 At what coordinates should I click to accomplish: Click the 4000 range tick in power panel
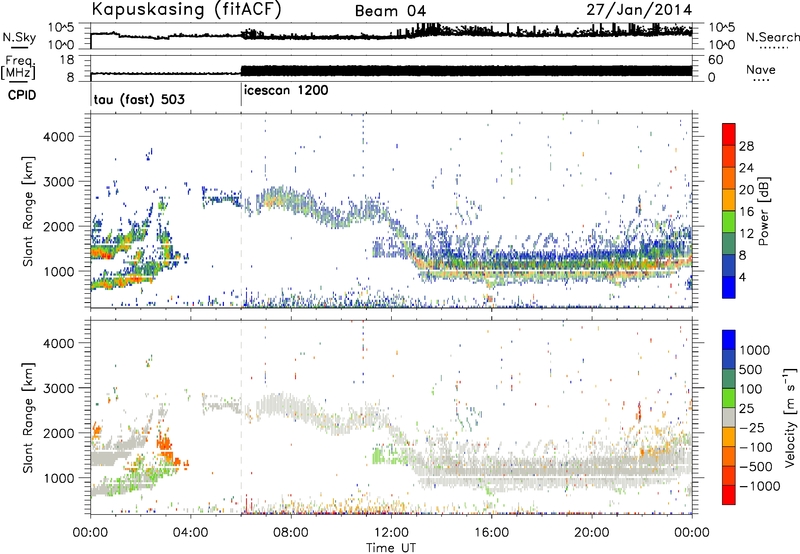(x=58, y=137)
